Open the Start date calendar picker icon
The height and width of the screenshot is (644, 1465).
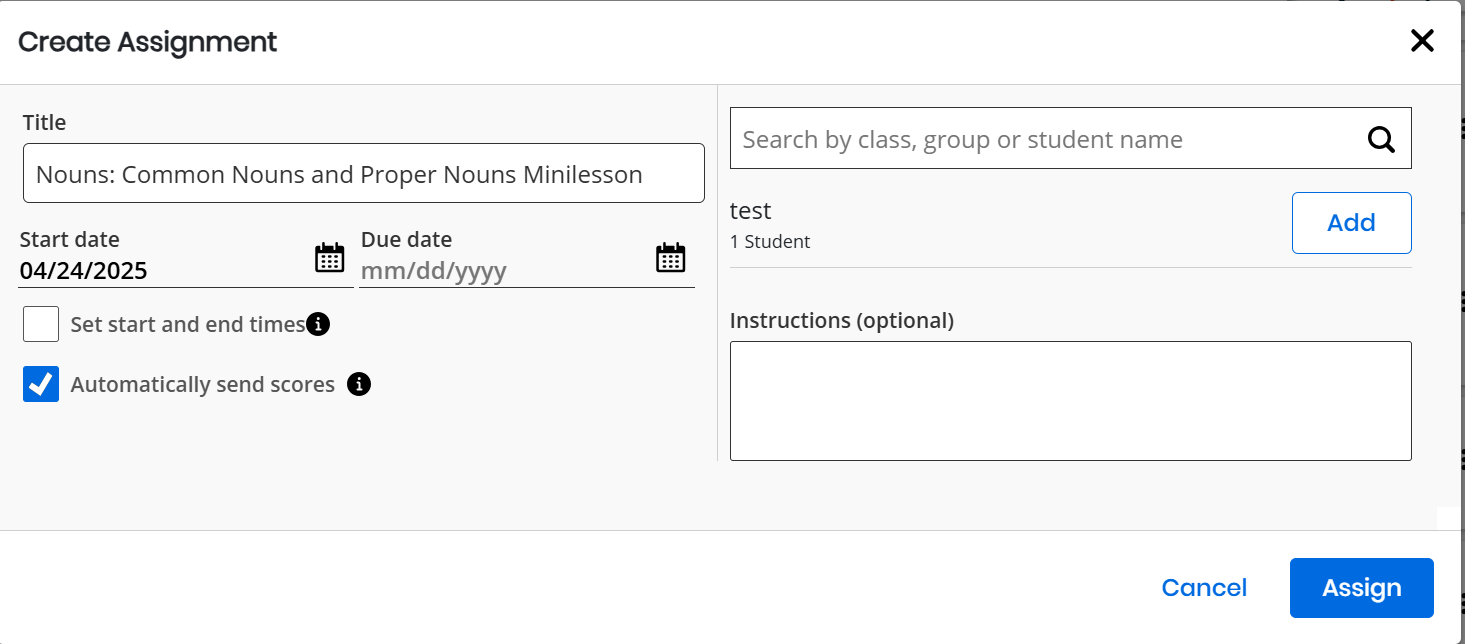pos(329,258)
